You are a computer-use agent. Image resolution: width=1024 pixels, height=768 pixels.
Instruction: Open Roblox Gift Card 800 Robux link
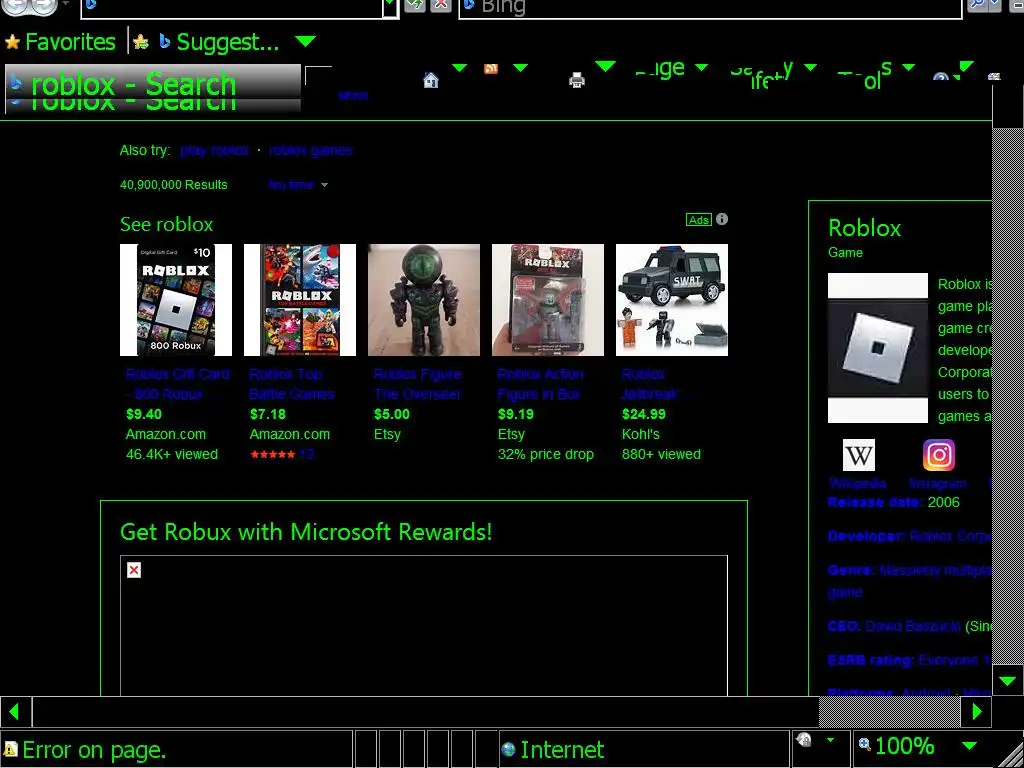(x=178, y=384)
